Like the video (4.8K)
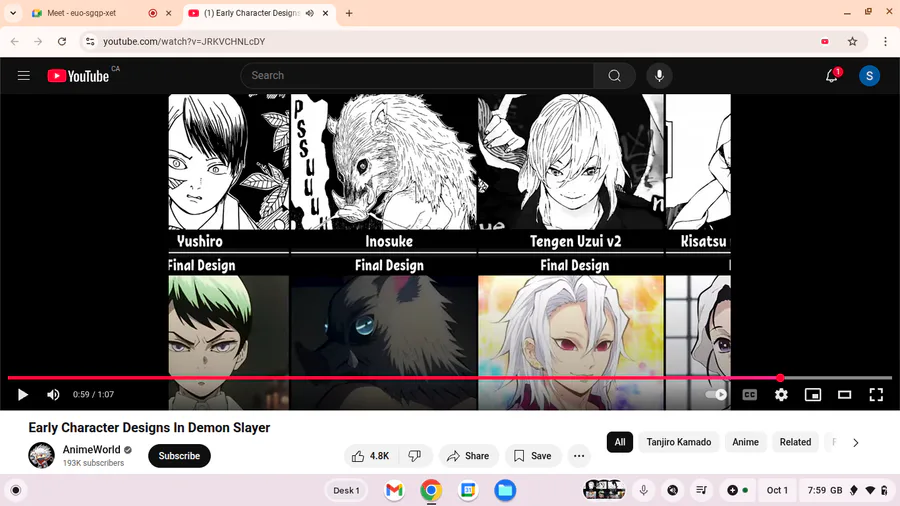Viewport: 900px width, 506px height. 372,456
